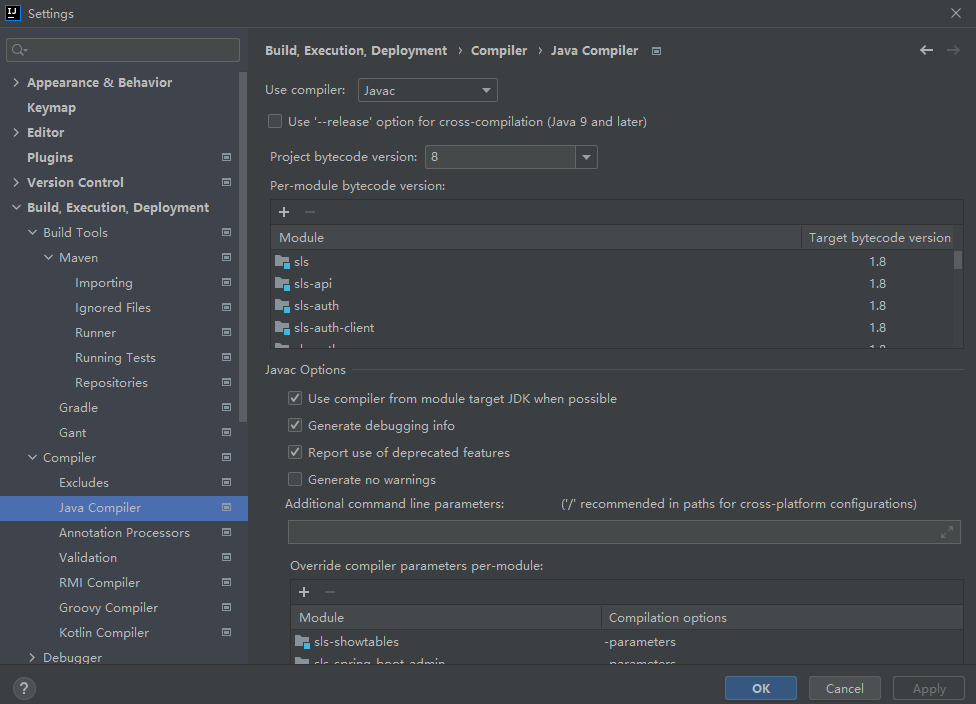Click the Apply button
Screen dimensions: 976x704
929,688
